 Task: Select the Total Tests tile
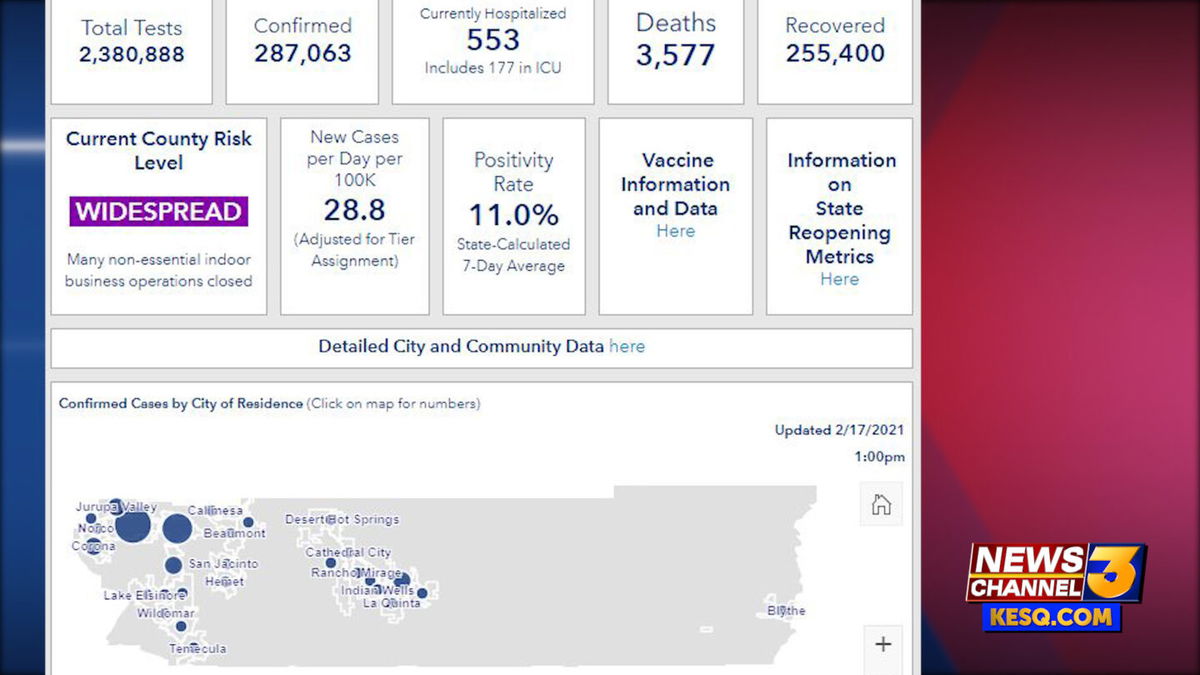coord(131,50)
